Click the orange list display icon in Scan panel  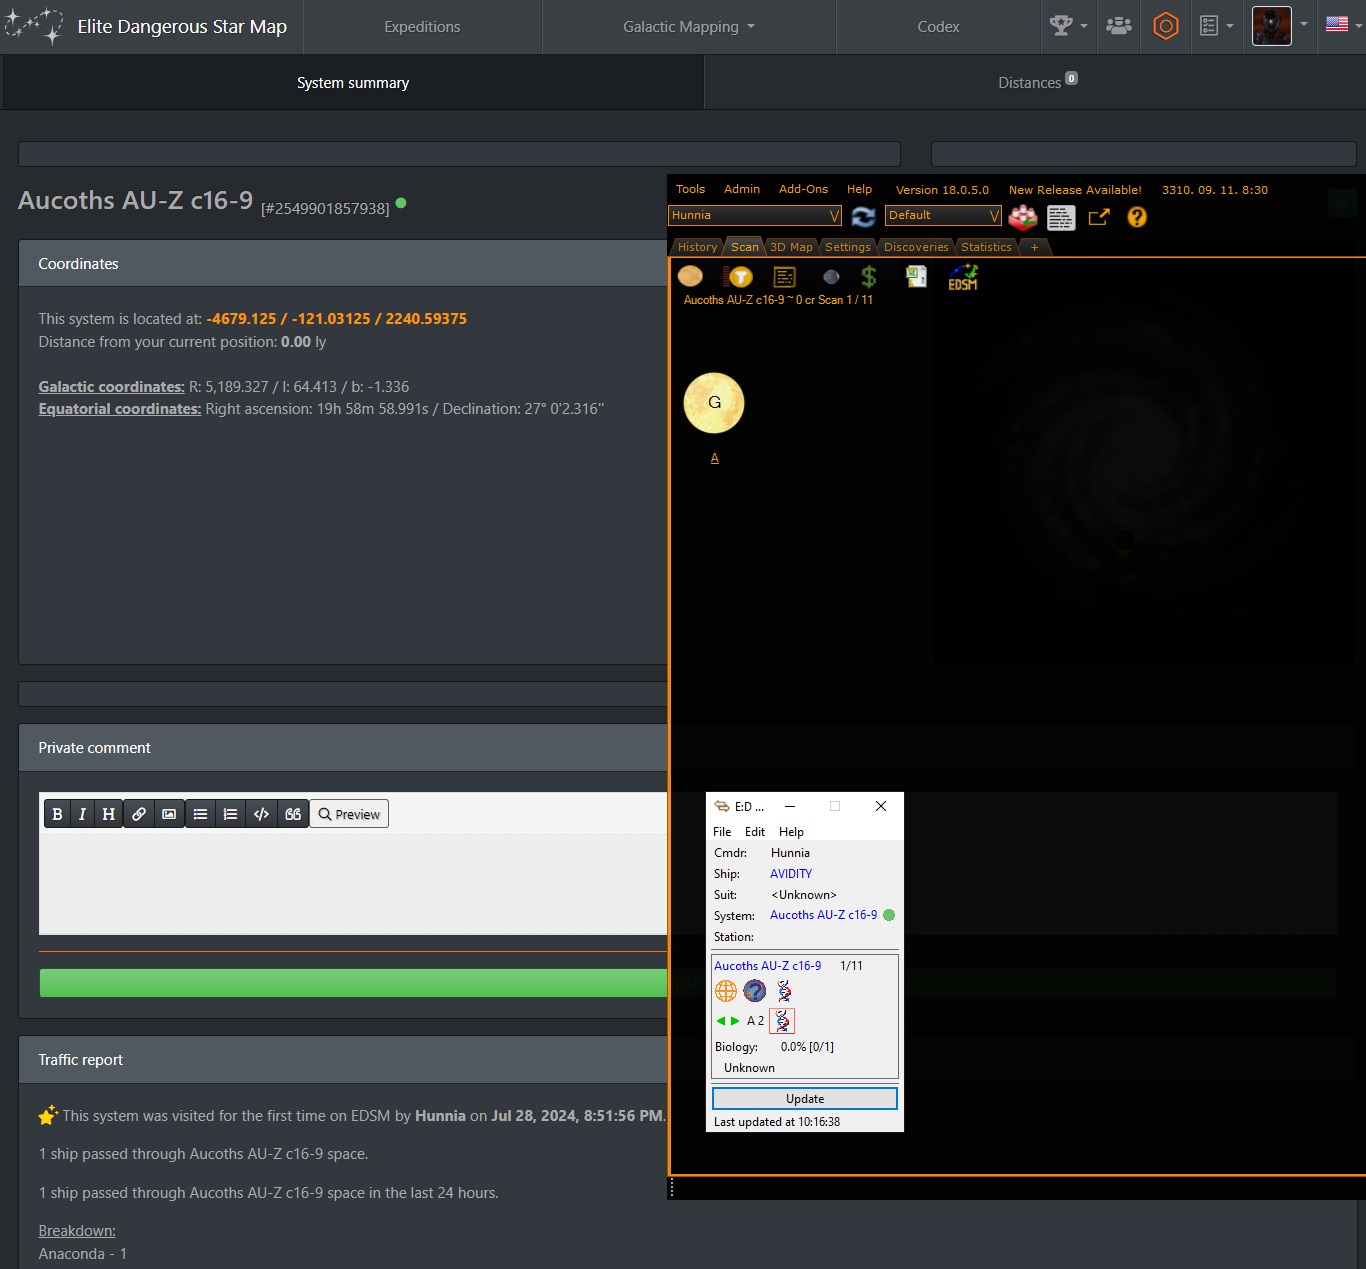coord(785,277)
